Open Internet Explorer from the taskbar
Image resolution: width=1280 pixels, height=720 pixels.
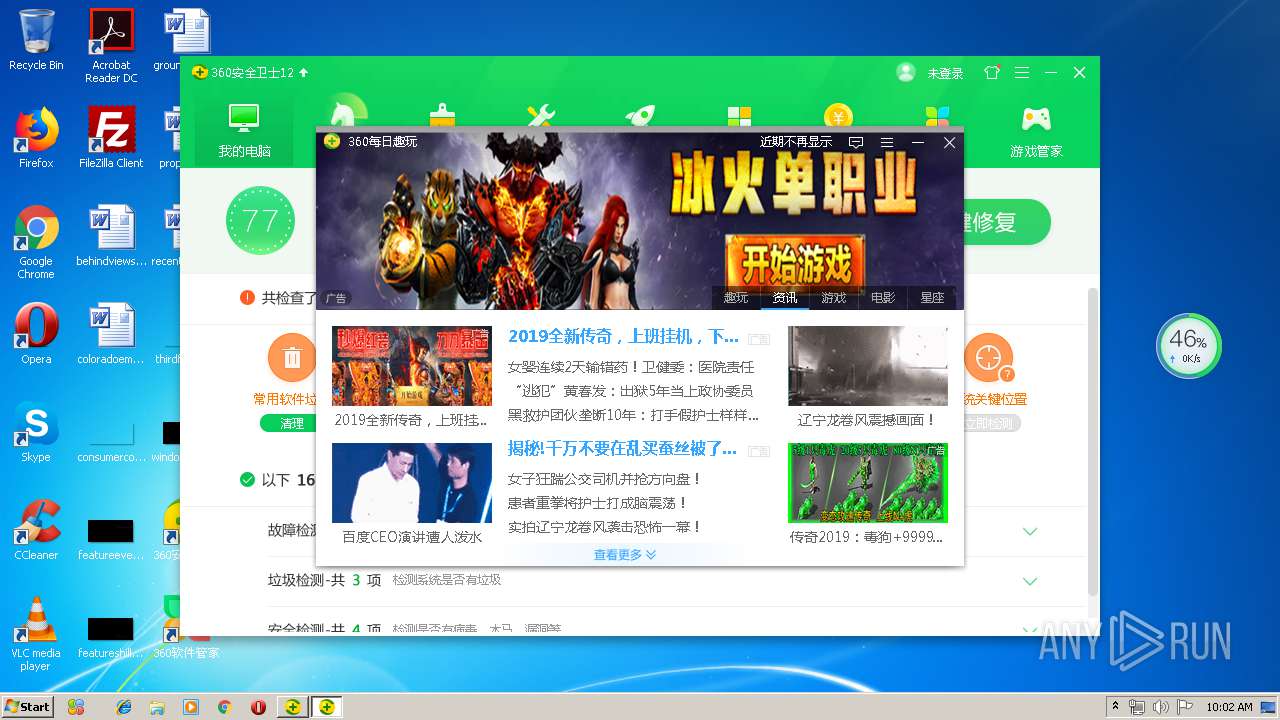pos(124,706)
